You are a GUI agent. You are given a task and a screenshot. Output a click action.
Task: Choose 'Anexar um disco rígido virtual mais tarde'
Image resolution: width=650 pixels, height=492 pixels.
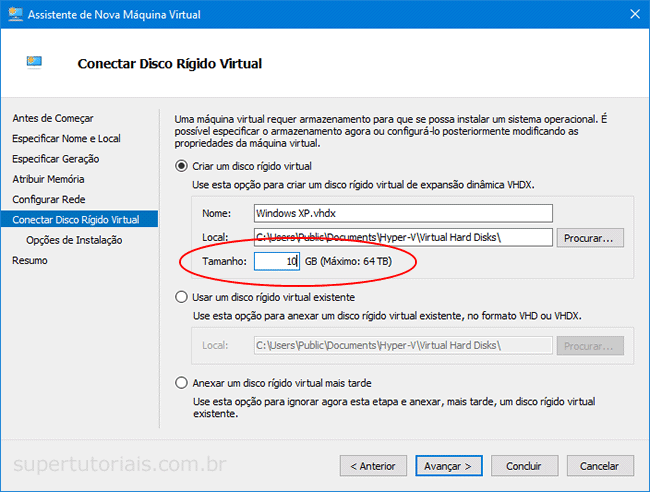pyautogui.click(x=181, y=383)
